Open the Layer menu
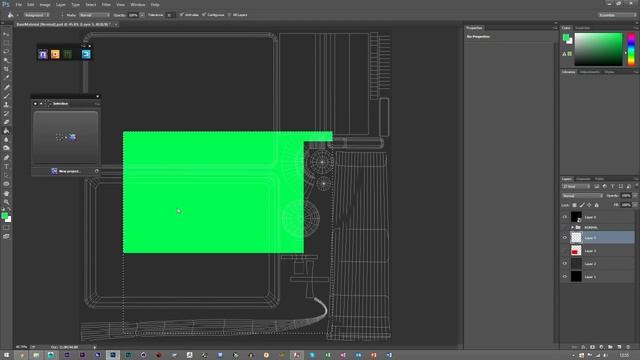 [x=61, y=4]
